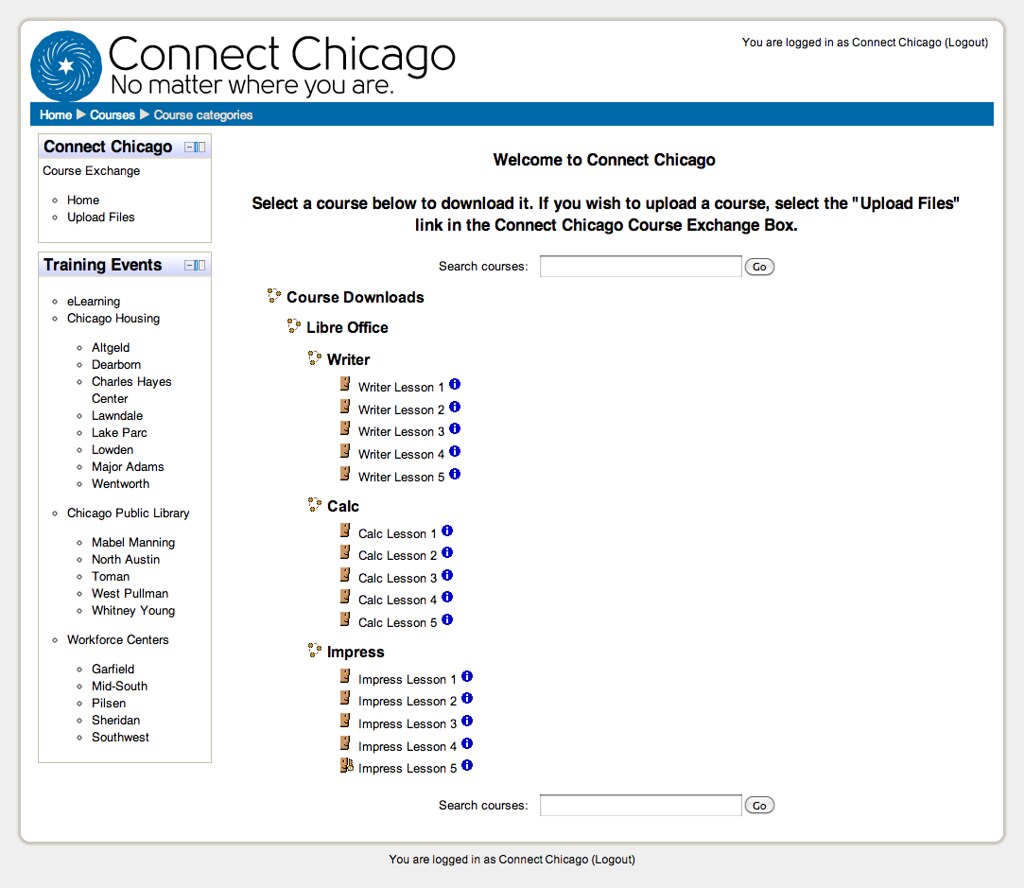
Task: Open Chicago Public Library events
Action: click(x=128, y=513)
